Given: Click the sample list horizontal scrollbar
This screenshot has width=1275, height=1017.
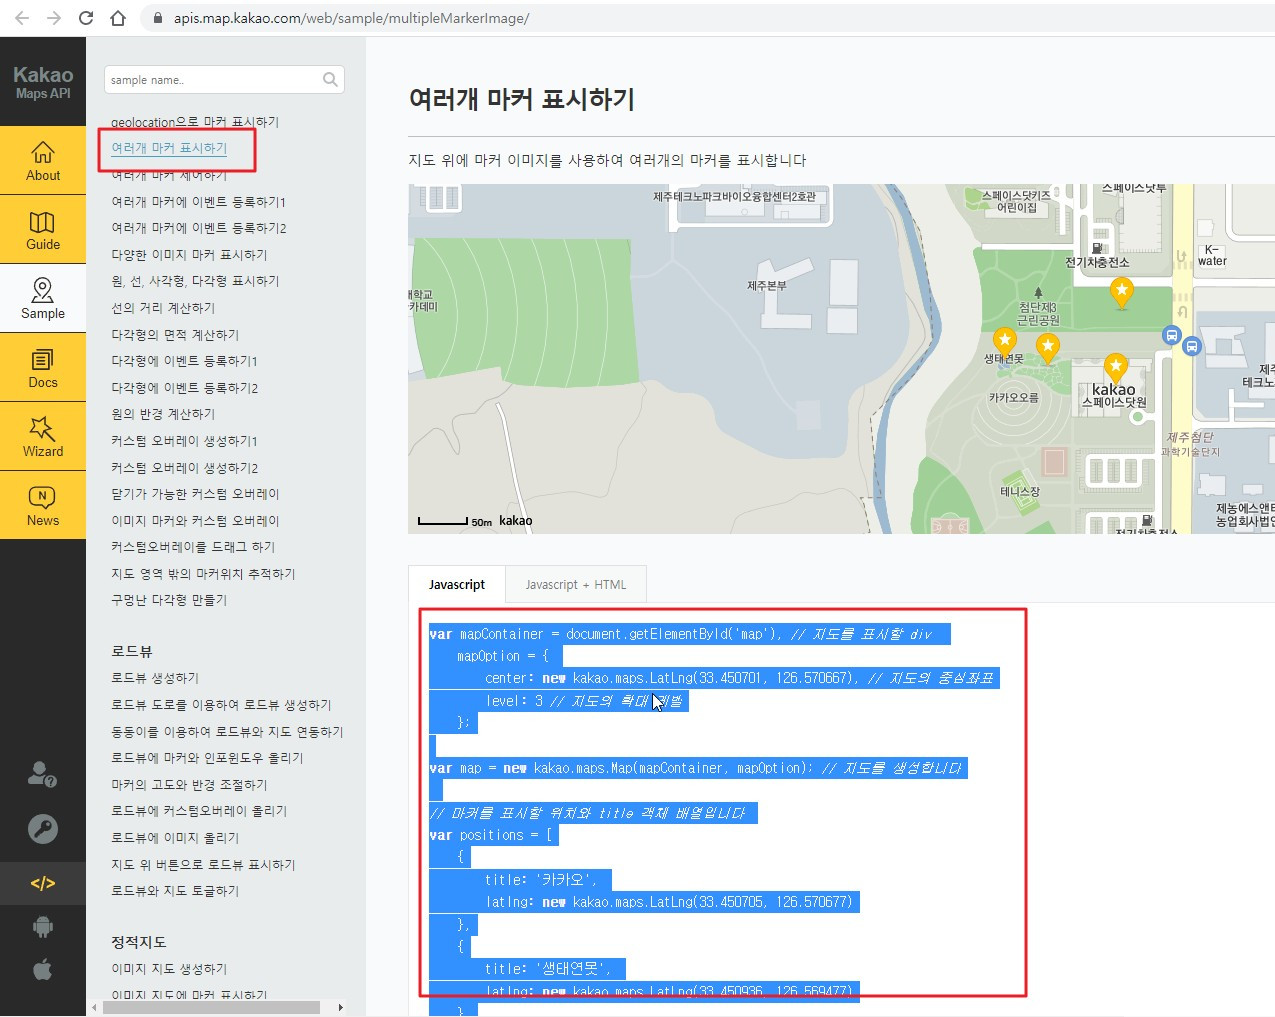Looking at the screenshot, I should point(211,1007).
